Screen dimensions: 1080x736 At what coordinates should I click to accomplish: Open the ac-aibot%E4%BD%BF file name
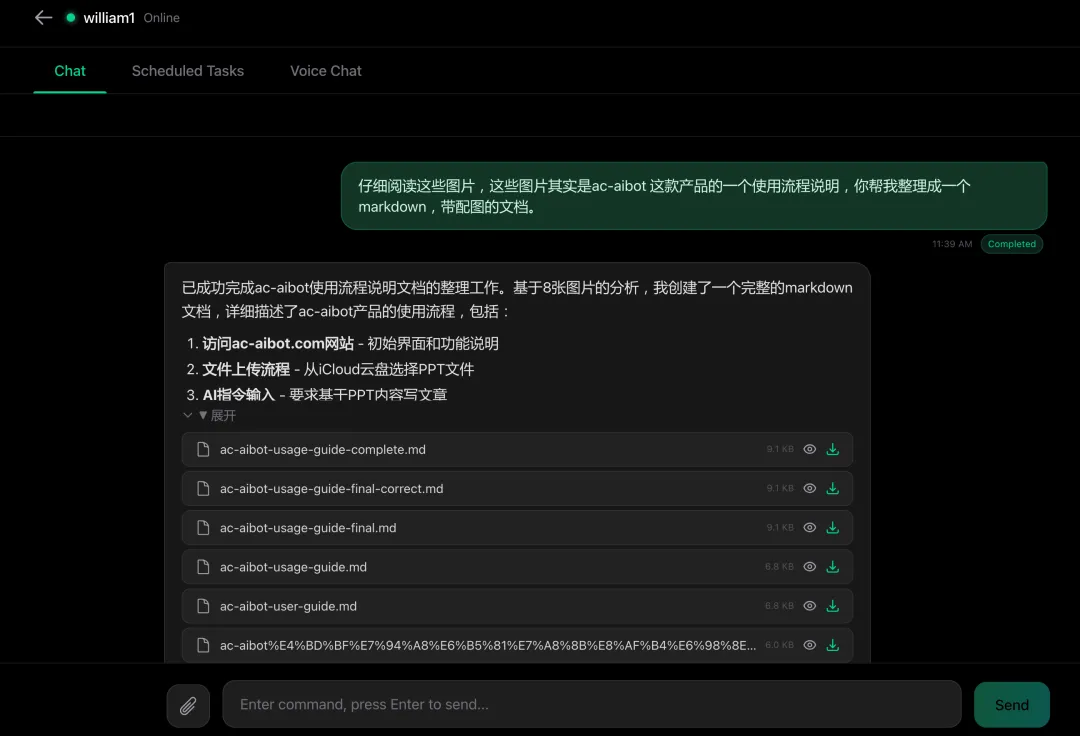[x=488, y=646]
